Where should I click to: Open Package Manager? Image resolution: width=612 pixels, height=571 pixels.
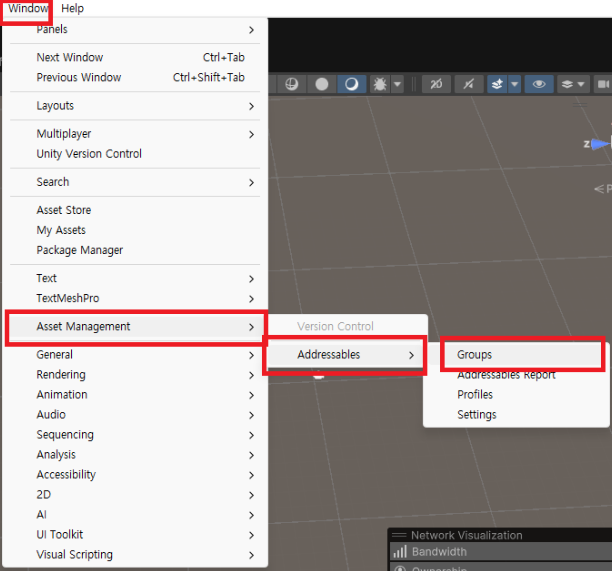click(x=135, y=250)
